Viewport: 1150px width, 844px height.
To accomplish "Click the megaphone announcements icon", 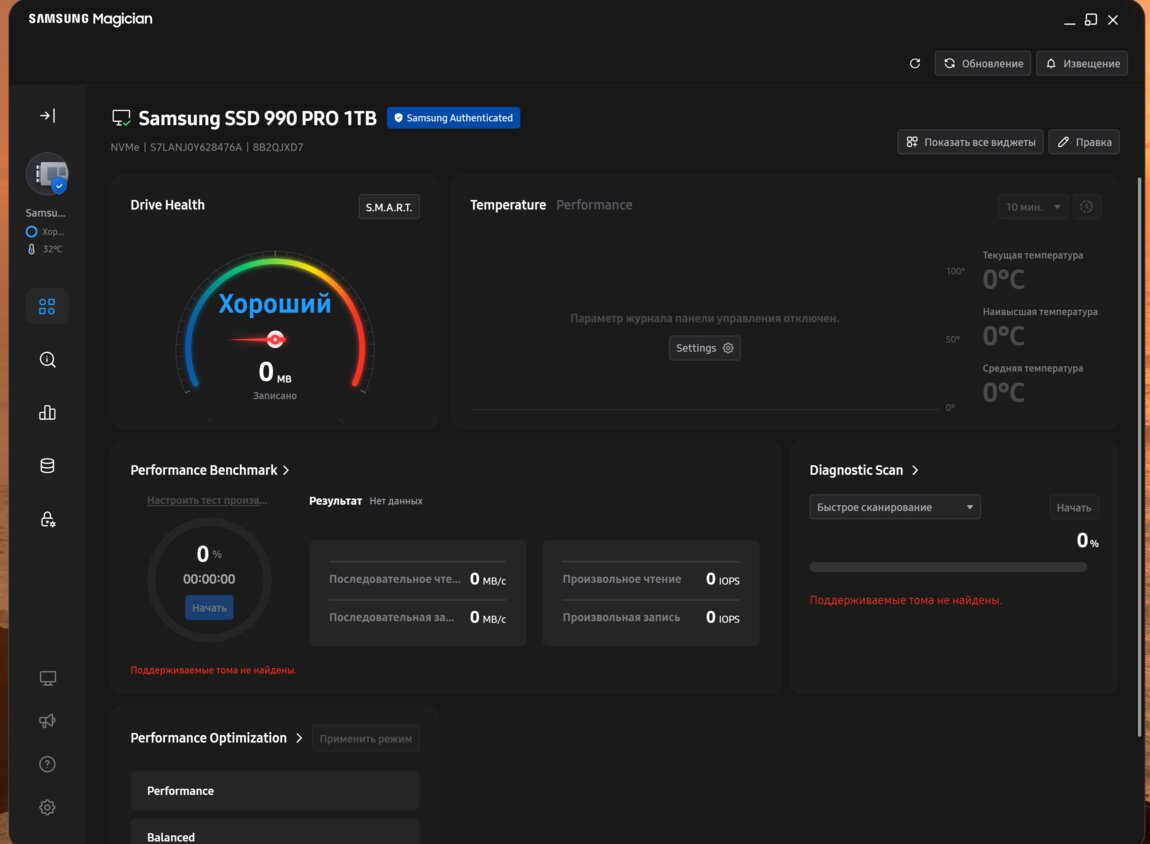I will pos(47,721).
